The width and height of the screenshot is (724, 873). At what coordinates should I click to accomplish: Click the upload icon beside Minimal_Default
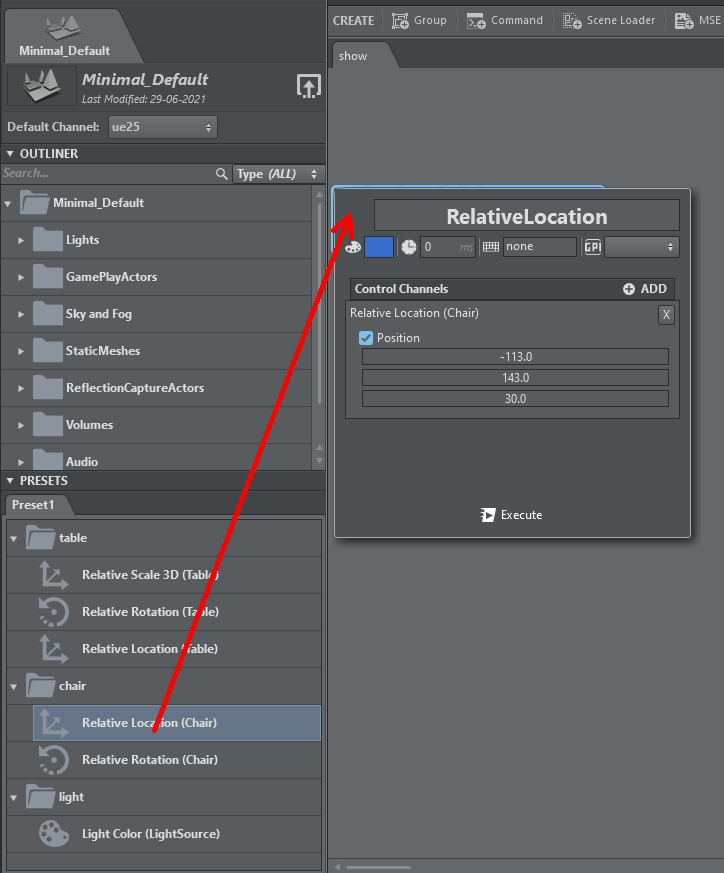[309, 86]
